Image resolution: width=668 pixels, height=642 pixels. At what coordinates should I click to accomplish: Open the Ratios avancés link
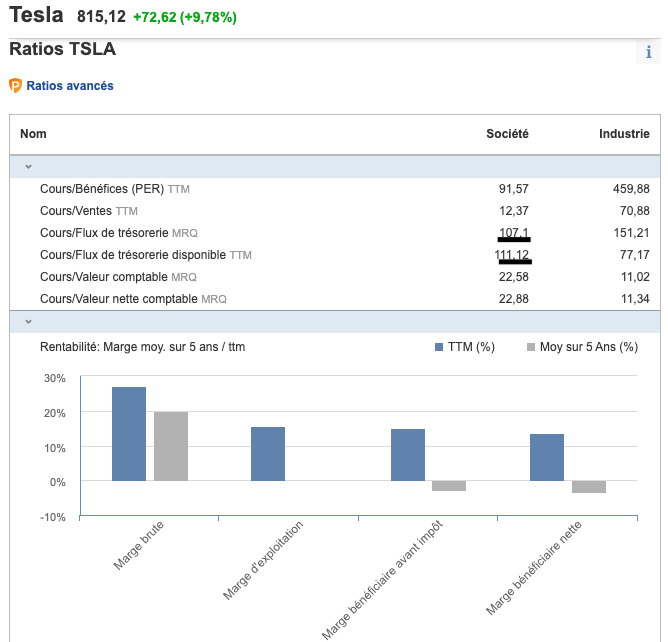click(x=69, y=86)
